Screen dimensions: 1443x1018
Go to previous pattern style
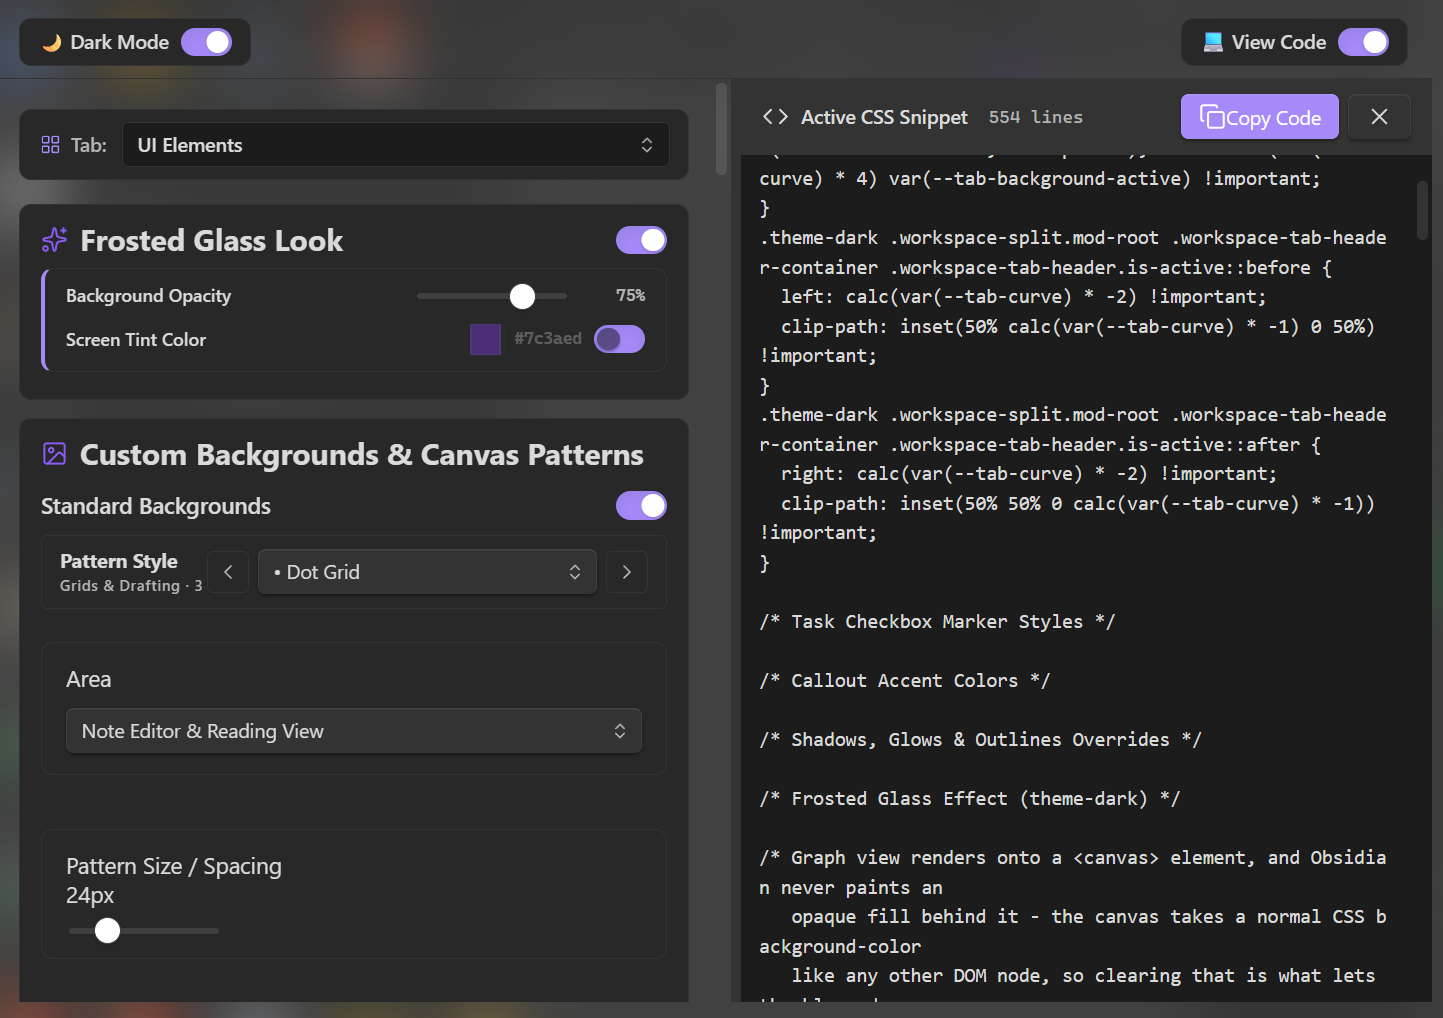228,572
